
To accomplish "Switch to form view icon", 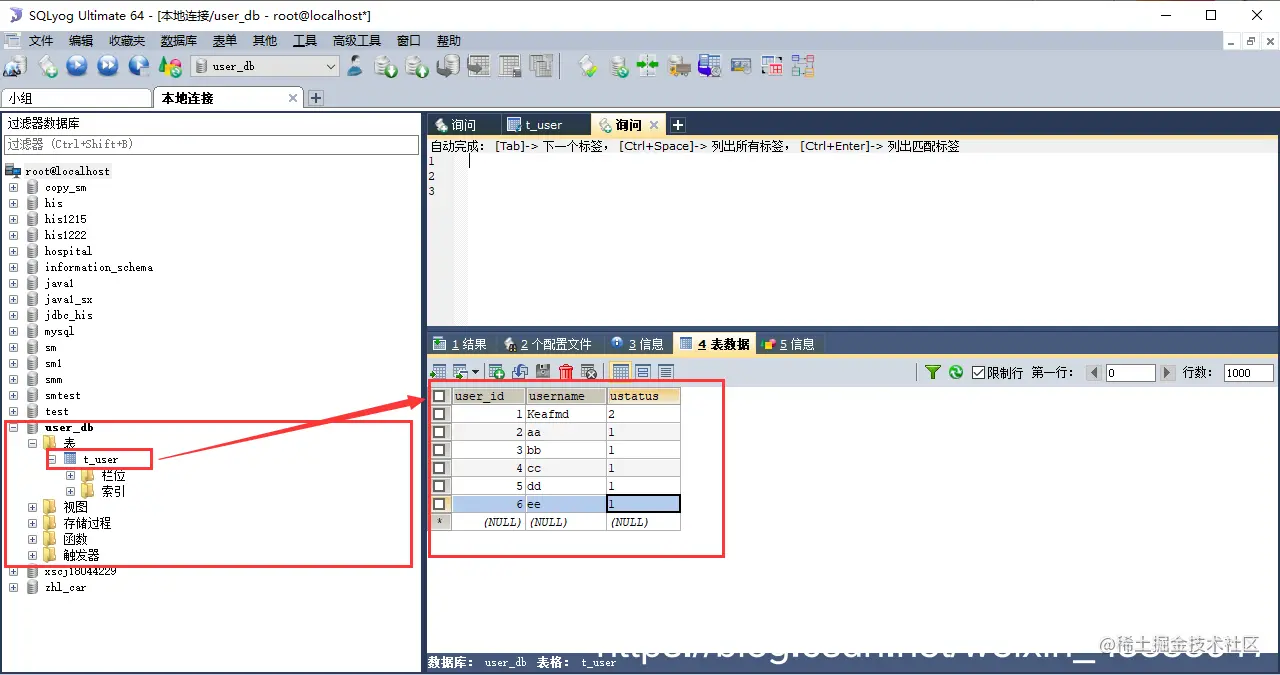I will (x=643, y=372).
